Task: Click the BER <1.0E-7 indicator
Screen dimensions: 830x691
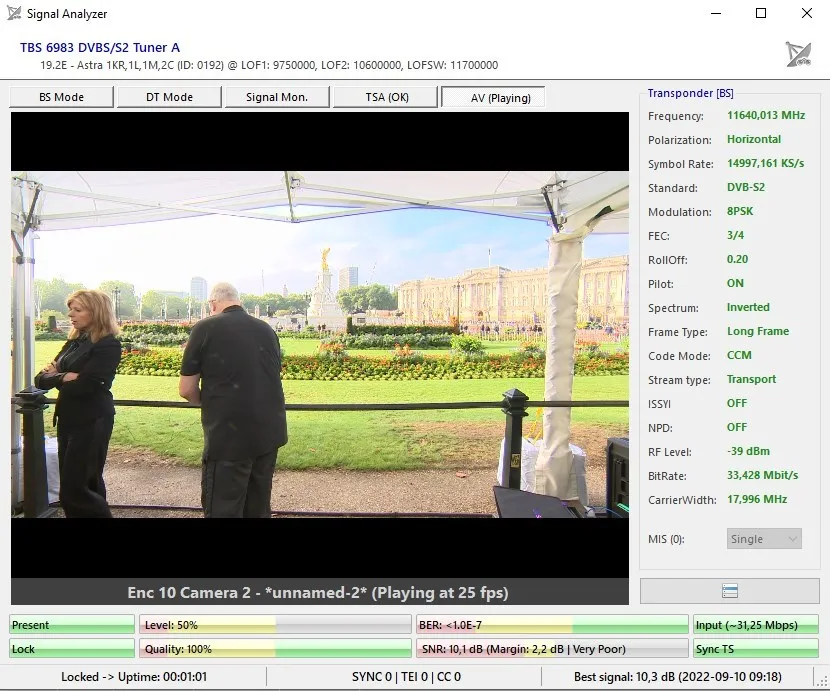Action: (x=552, y=625)
